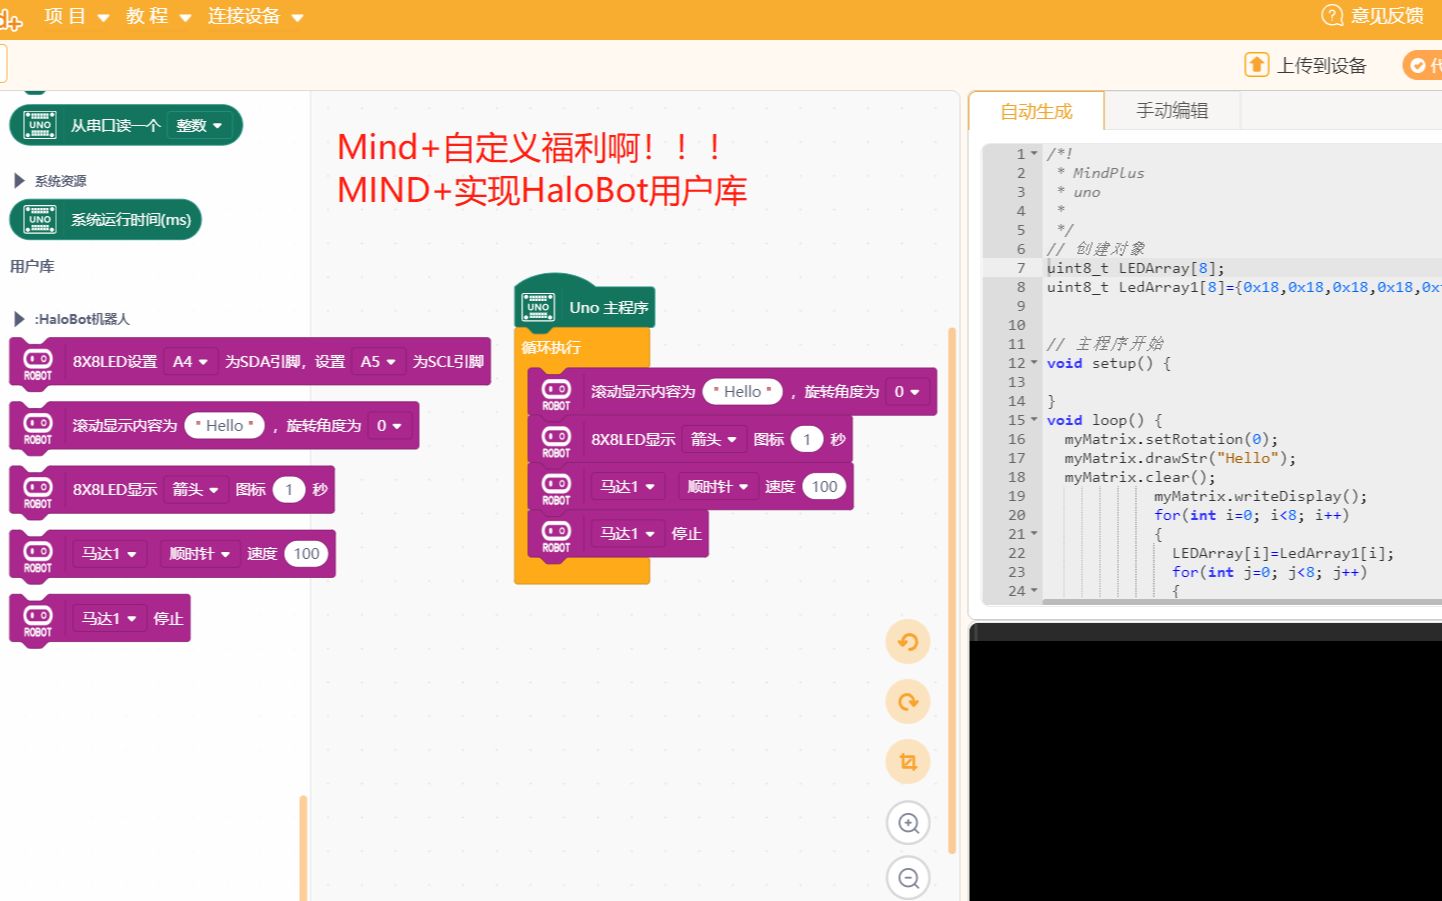
Task: Open palette 马达1 dropdown in stop block
Action: pyautogui.click(x=109, y=618)
